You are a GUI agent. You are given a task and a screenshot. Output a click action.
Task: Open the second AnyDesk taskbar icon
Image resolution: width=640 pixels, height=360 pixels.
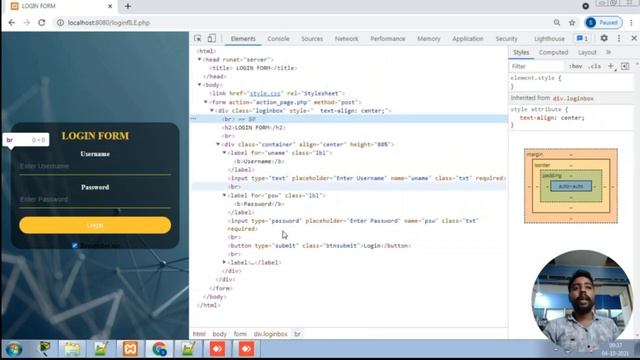click(247, 349)
